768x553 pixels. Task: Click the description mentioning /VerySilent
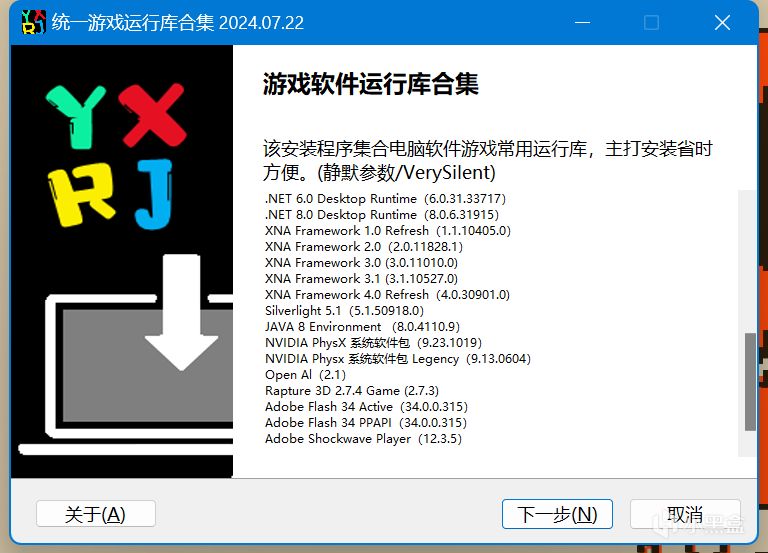(487, 161)
